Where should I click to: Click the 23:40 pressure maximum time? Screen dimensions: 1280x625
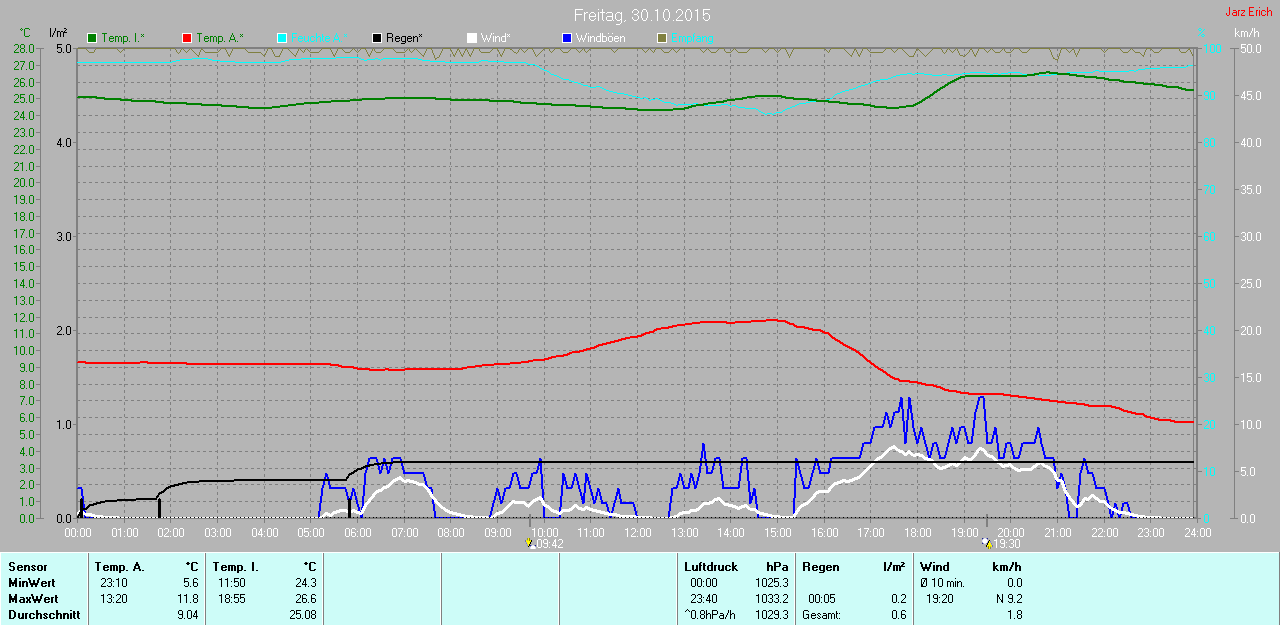point(704,599)
